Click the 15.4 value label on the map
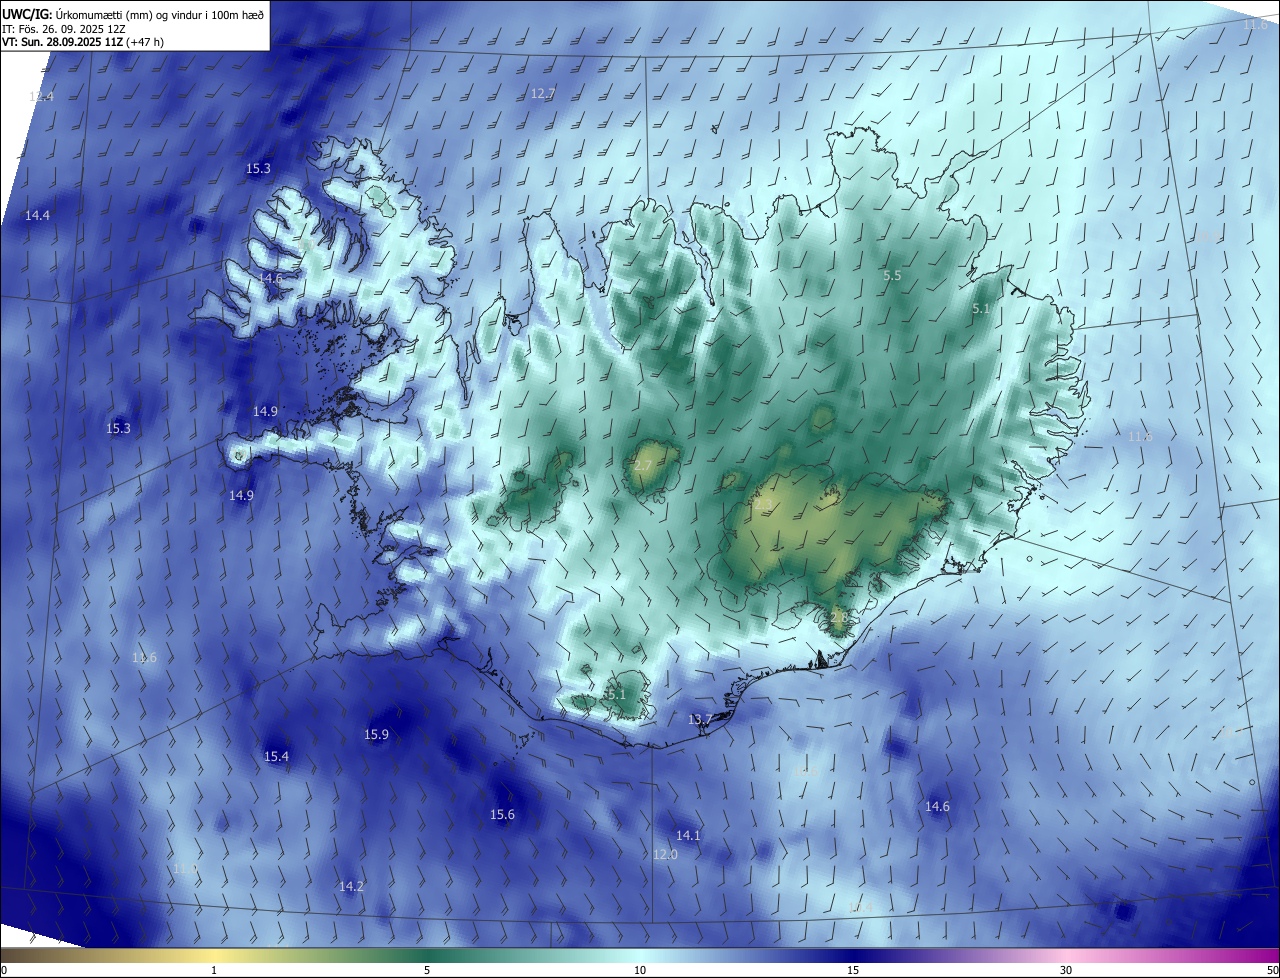 click(276, 757)
